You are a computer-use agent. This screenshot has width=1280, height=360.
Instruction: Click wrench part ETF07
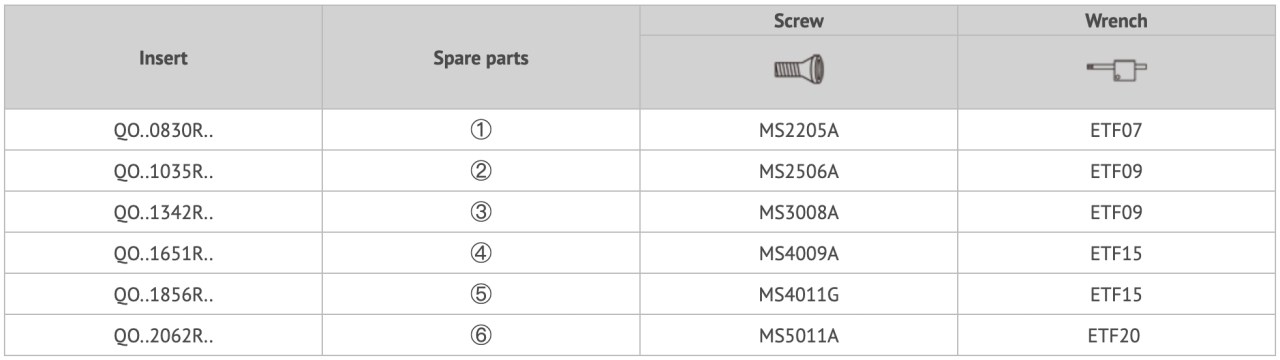coord(1115,130)
